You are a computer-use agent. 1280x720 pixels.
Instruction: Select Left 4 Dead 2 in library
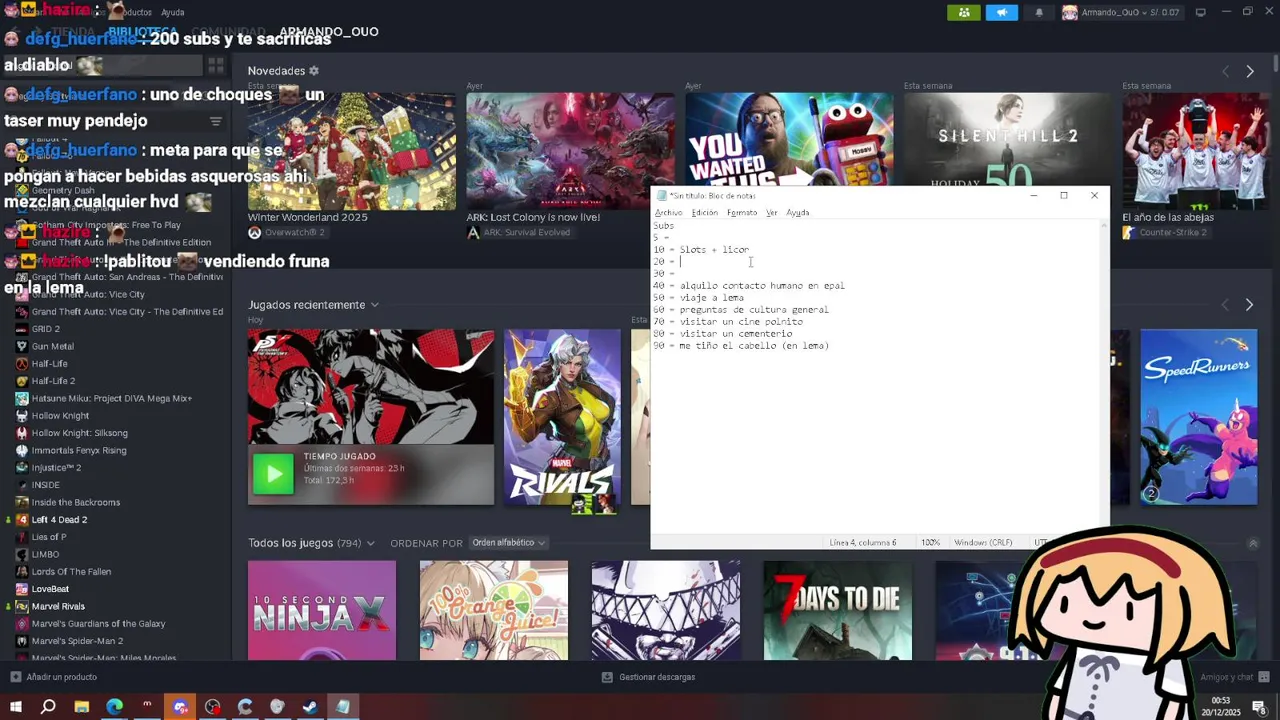coord(59,520)
